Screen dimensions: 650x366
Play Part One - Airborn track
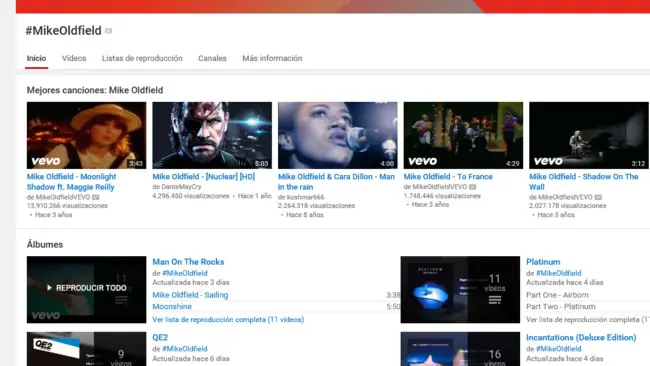point(557,295)
